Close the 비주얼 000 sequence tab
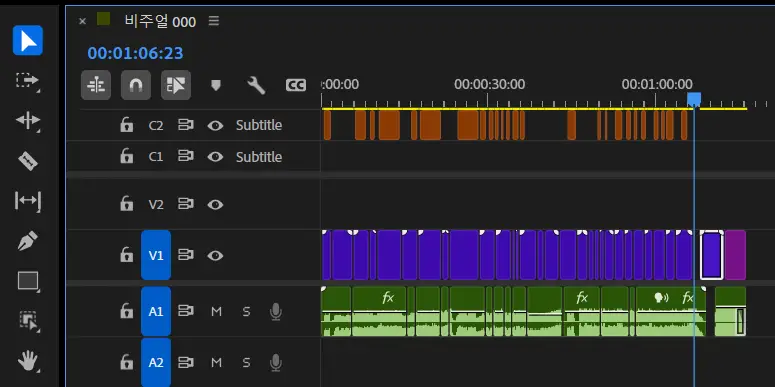 pyautogui.click(x=83, y=21)
